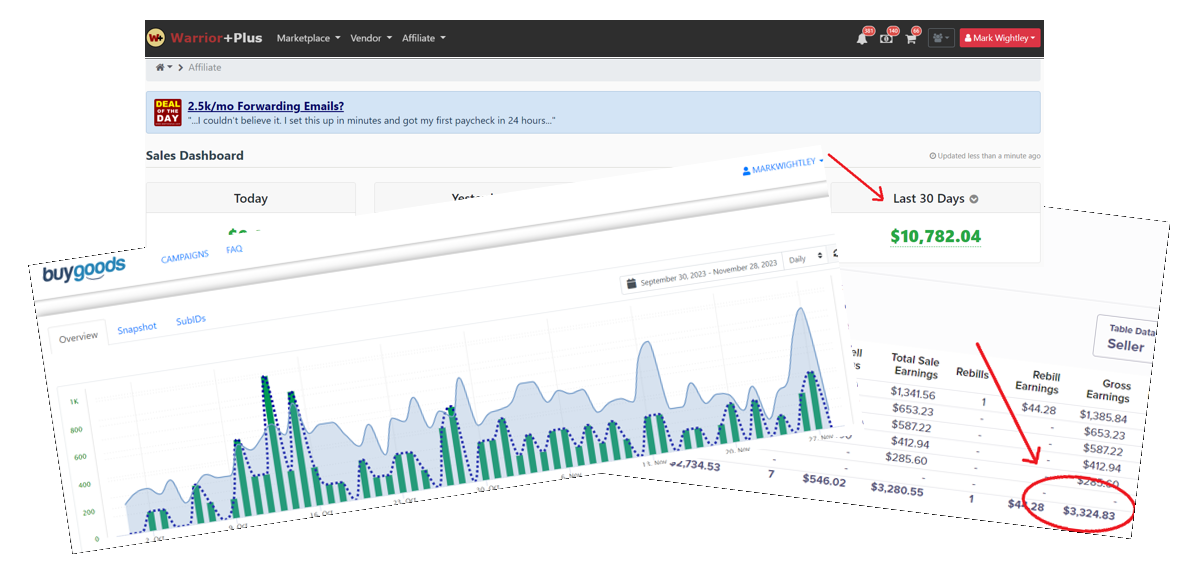1183x562 pixels.
Task: Click the calendar icon in the BuyGoods date range
Action: (x=631, y=284)
